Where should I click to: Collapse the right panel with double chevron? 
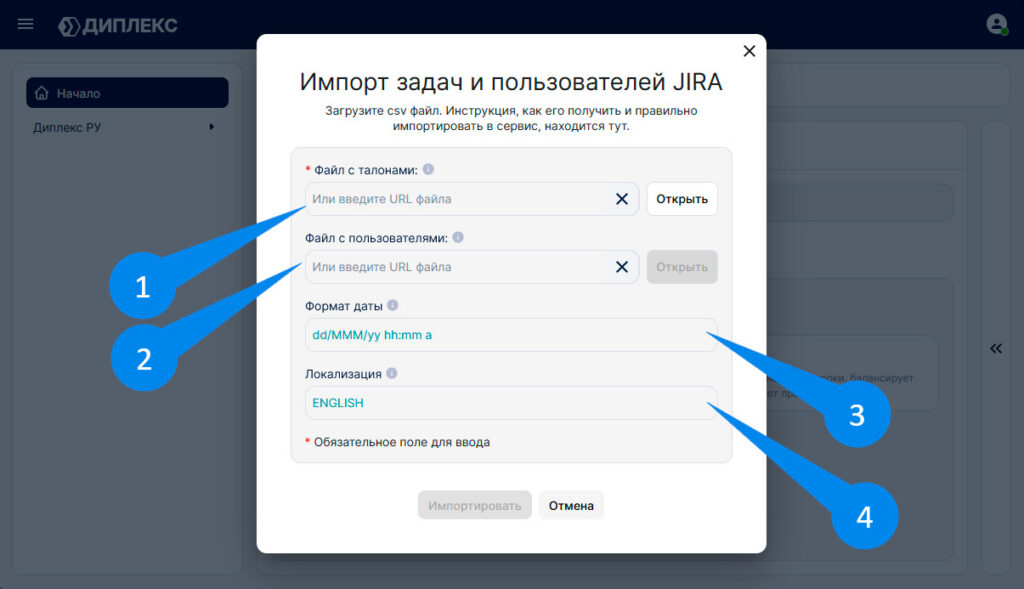(996, 349)
